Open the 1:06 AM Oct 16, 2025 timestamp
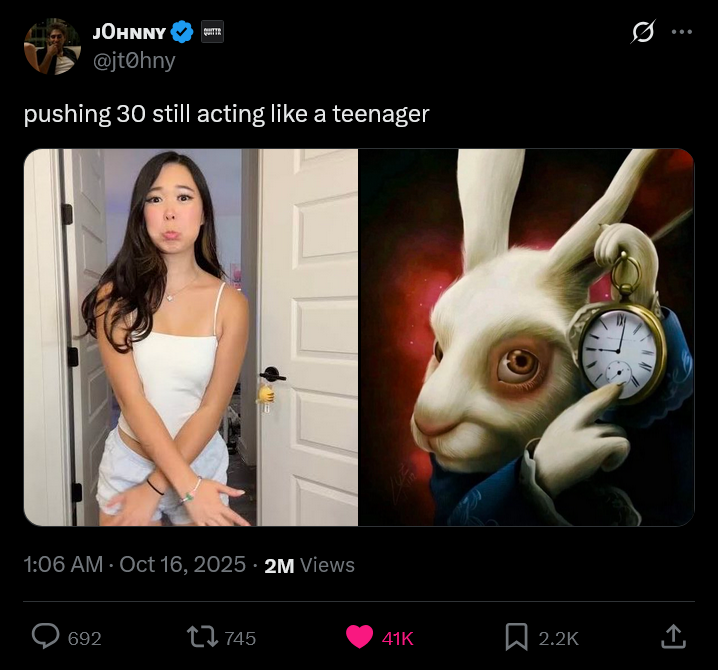The height and width of the screenshot is (670, 718). [x=135, y=565]
